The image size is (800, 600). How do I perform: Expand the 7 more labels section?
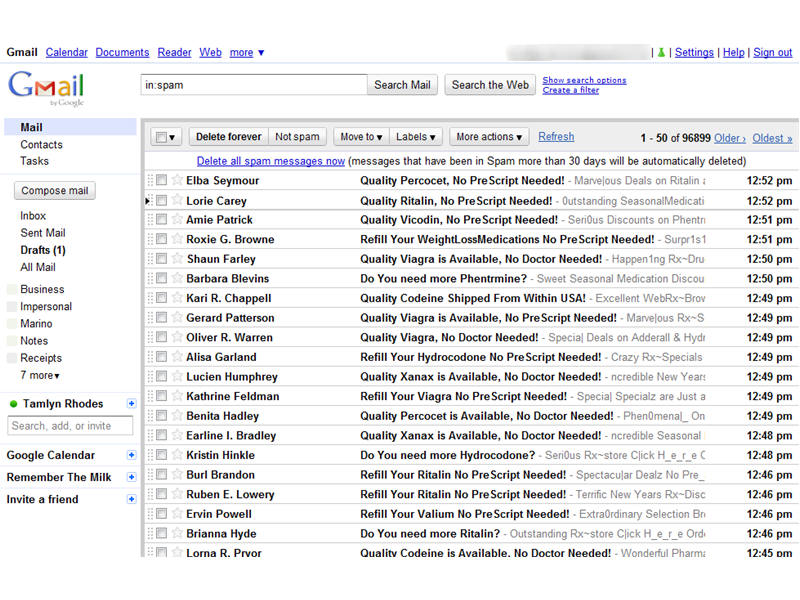(38, 375)
